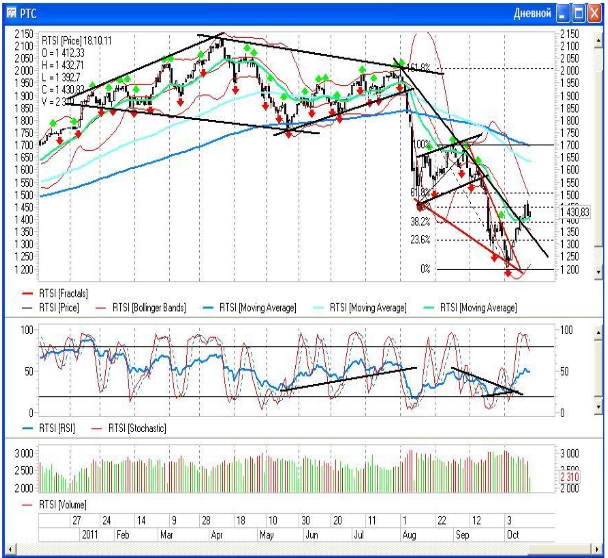
Task: Click the PTC window title bar icon
Action: [x=12, y=14]
